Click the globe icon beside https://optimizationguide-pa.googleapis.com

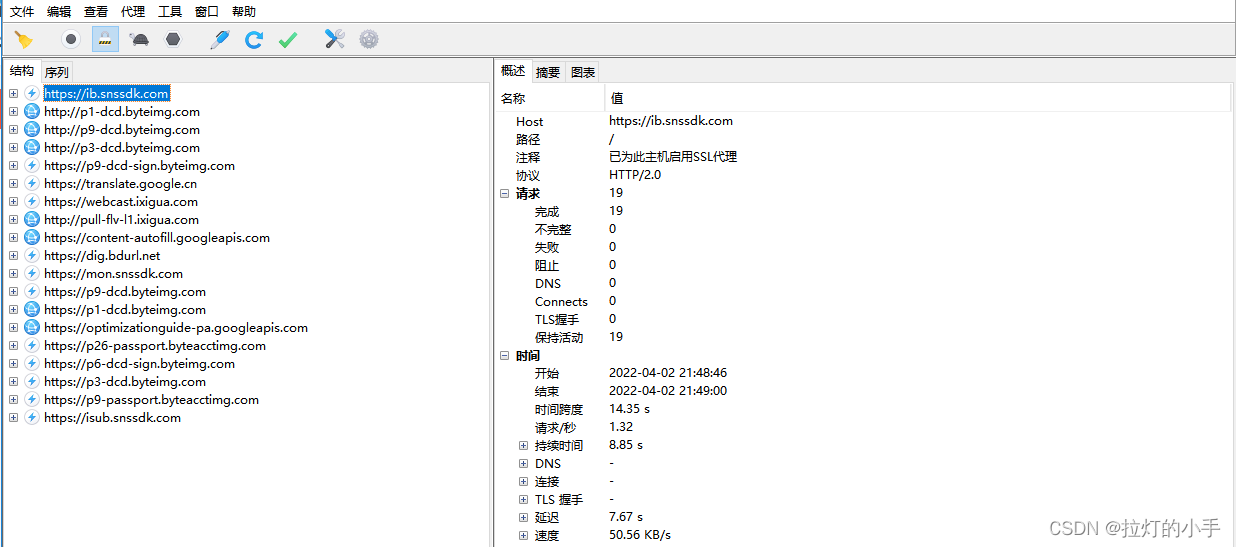tap(31, 327)
